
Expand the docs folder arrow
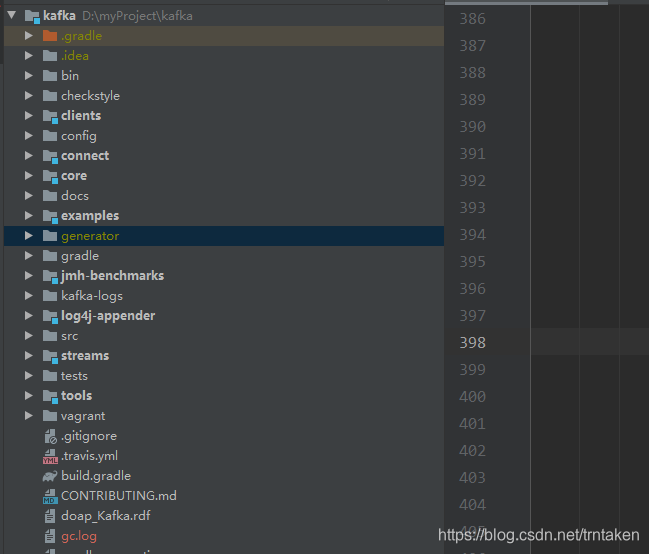(29, 195)
